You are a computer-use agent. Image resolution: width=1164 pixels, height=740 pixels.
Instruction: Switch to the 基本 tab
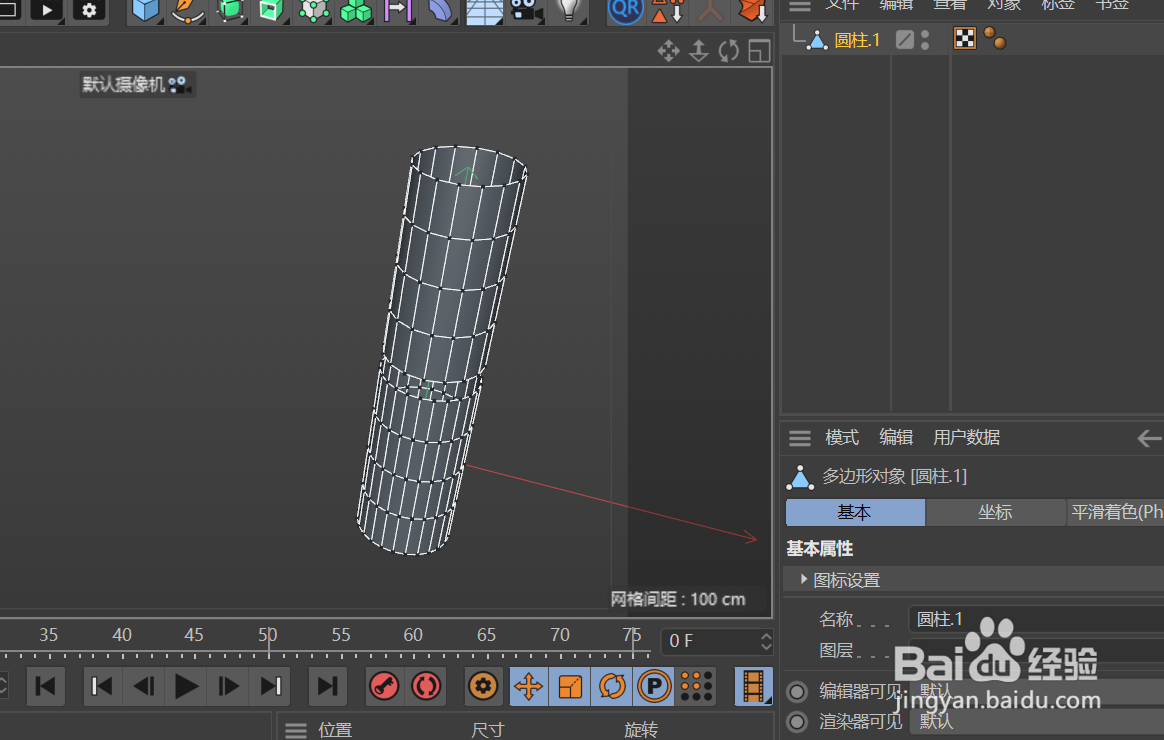pyautogui.click(x=855, y=512)
